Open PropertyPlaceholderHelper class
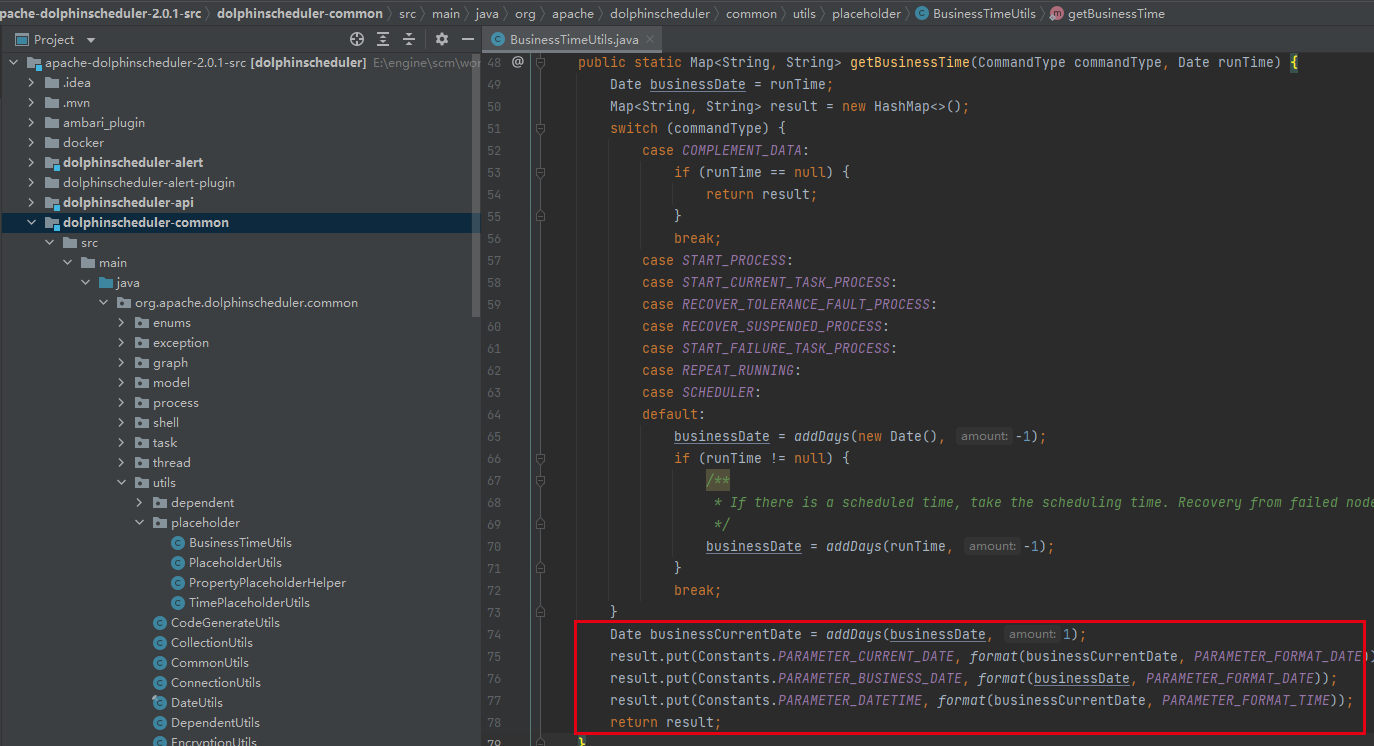The image size is (1374, 746). tap(267, 582)
